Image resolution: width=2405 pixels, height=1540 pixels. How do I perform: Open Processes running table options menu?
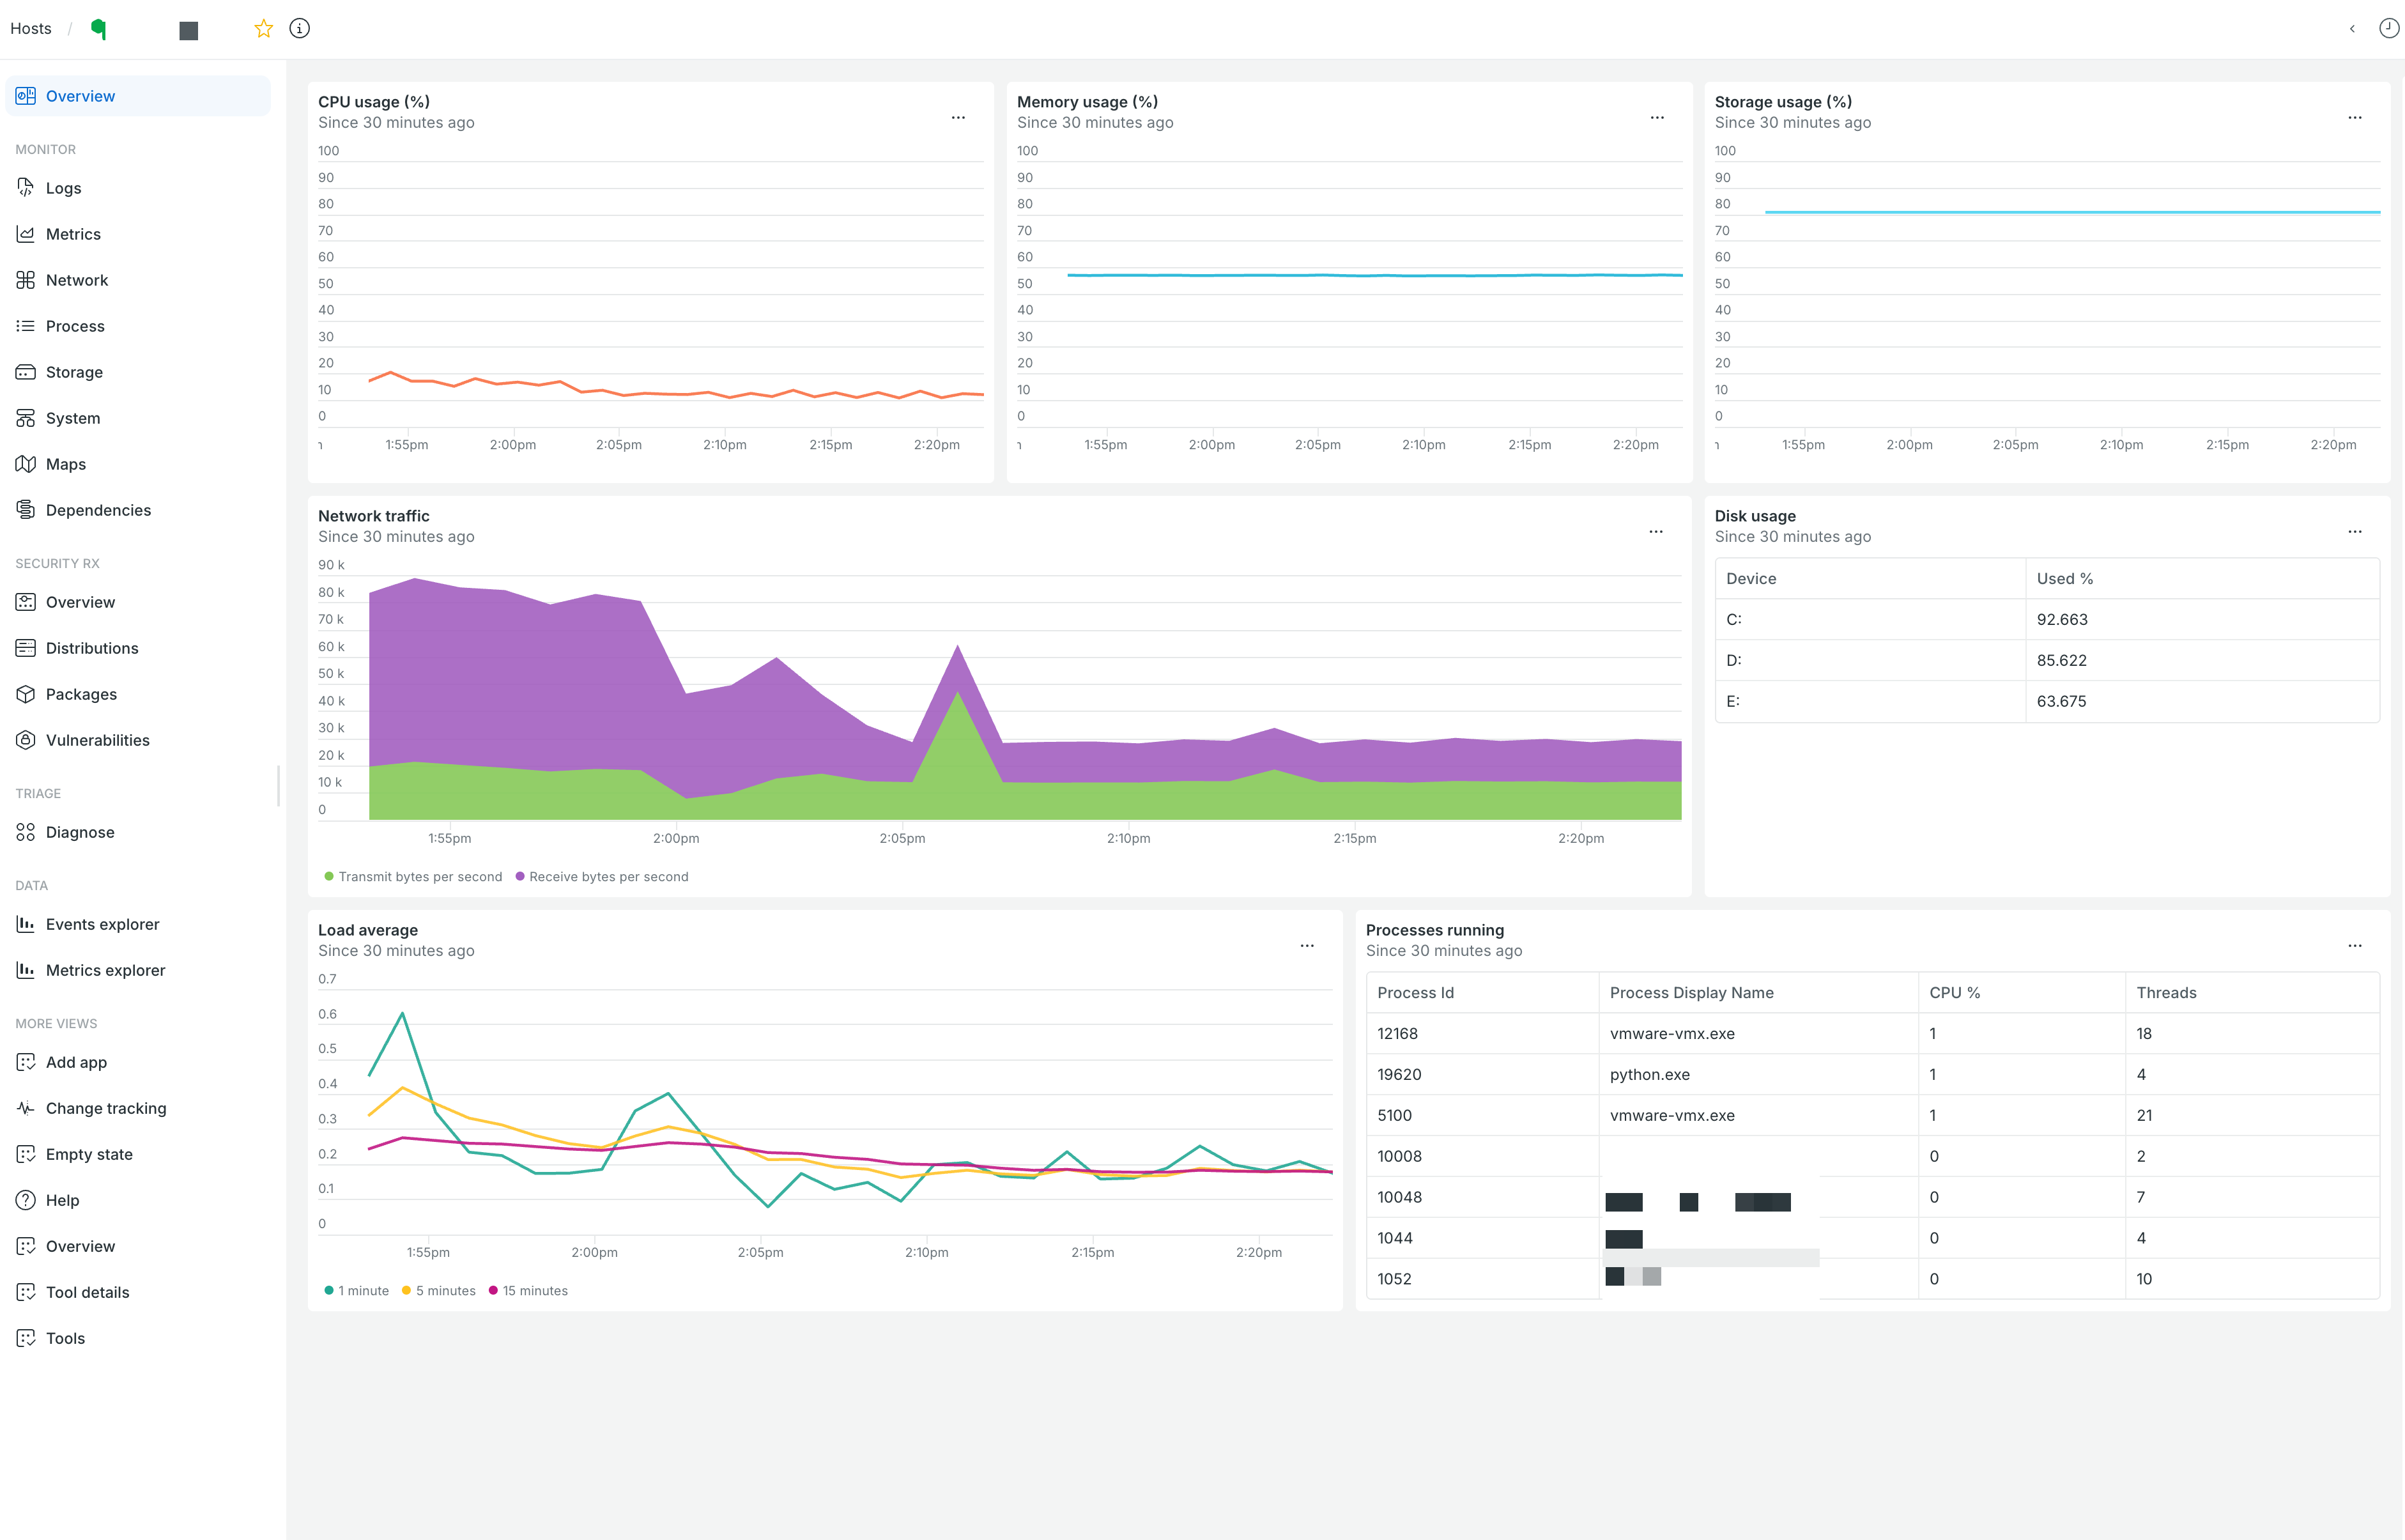(x=2355, y=946)
